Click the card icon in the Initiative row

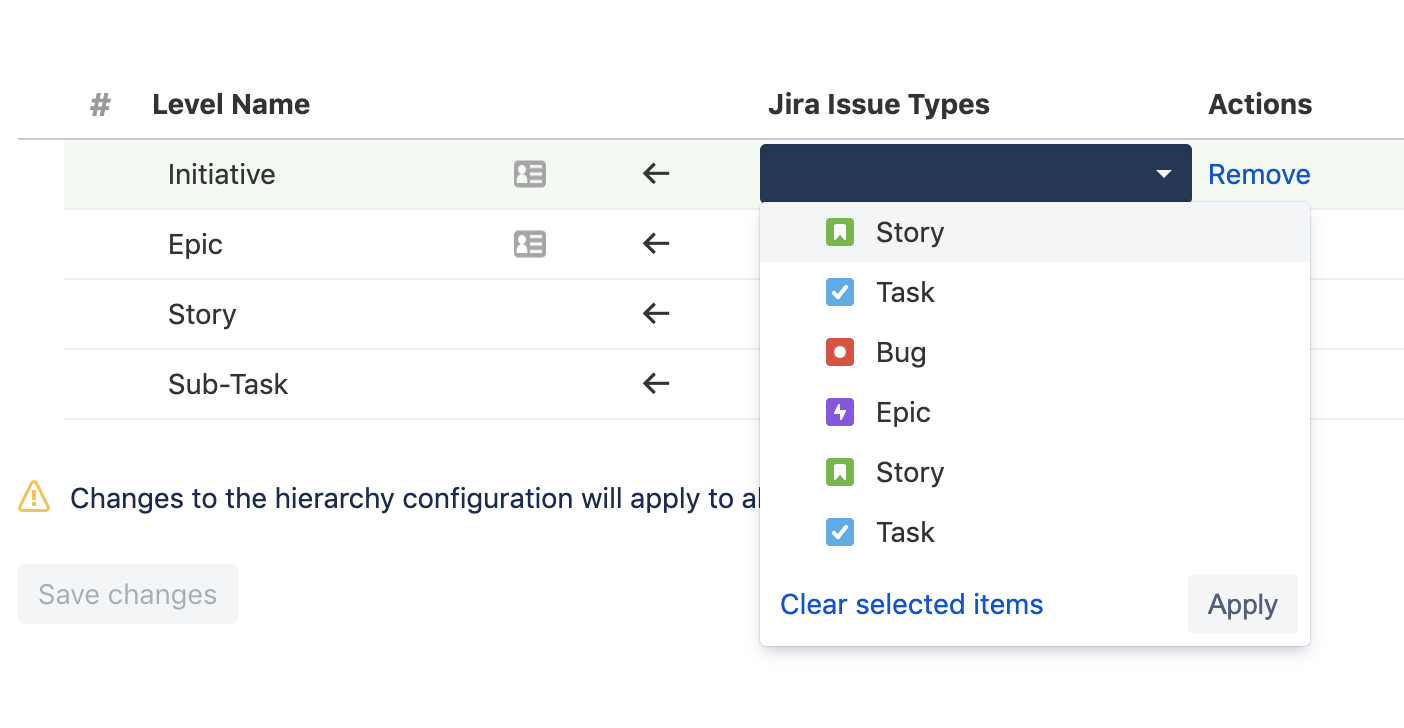530,174
